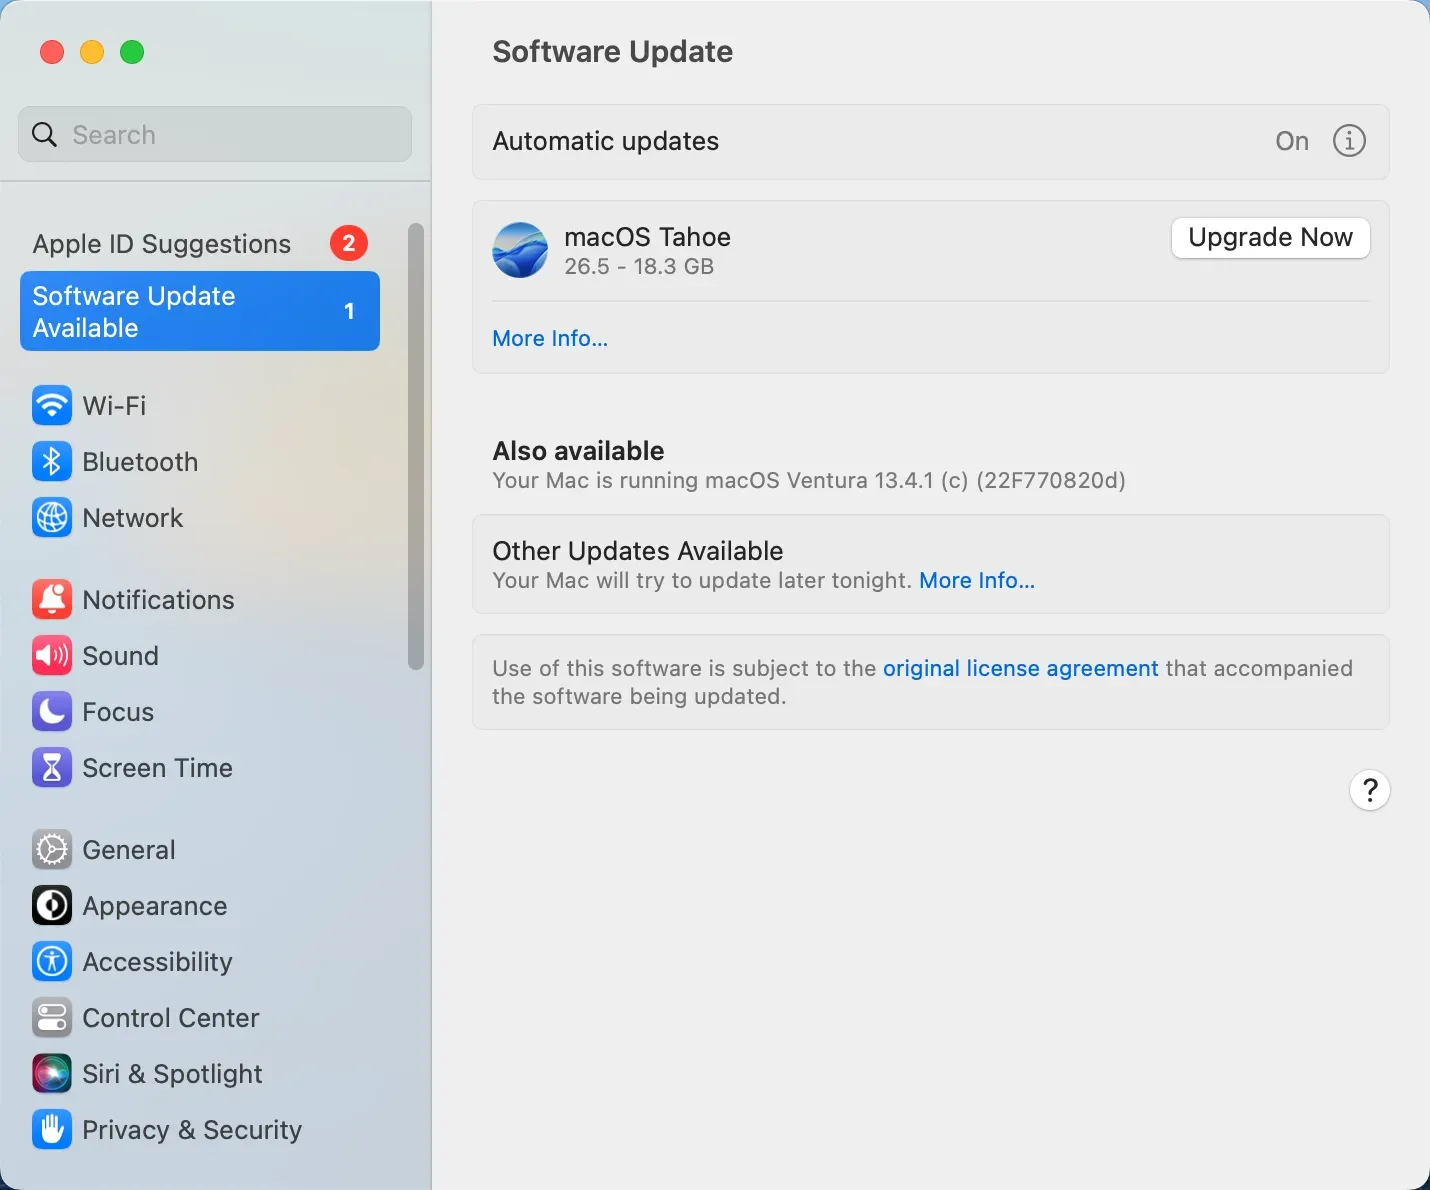The height and width of the screenshot is (1190, 1430).
Task: Click the Accessibility icon
Action: 52,962
